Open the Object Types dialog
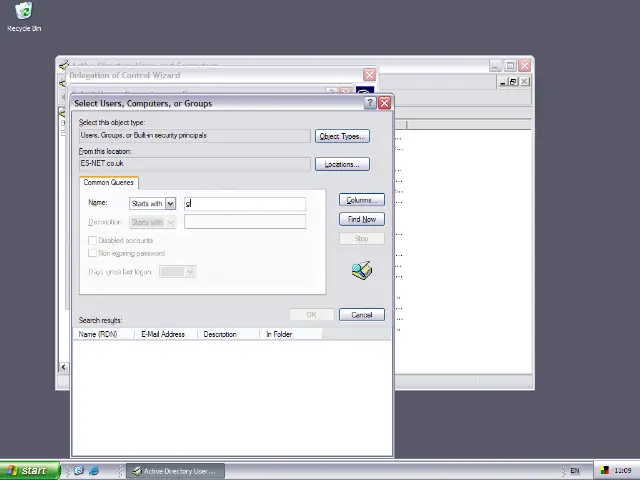Viewport: 640px width, 480px height. [342, 136]
